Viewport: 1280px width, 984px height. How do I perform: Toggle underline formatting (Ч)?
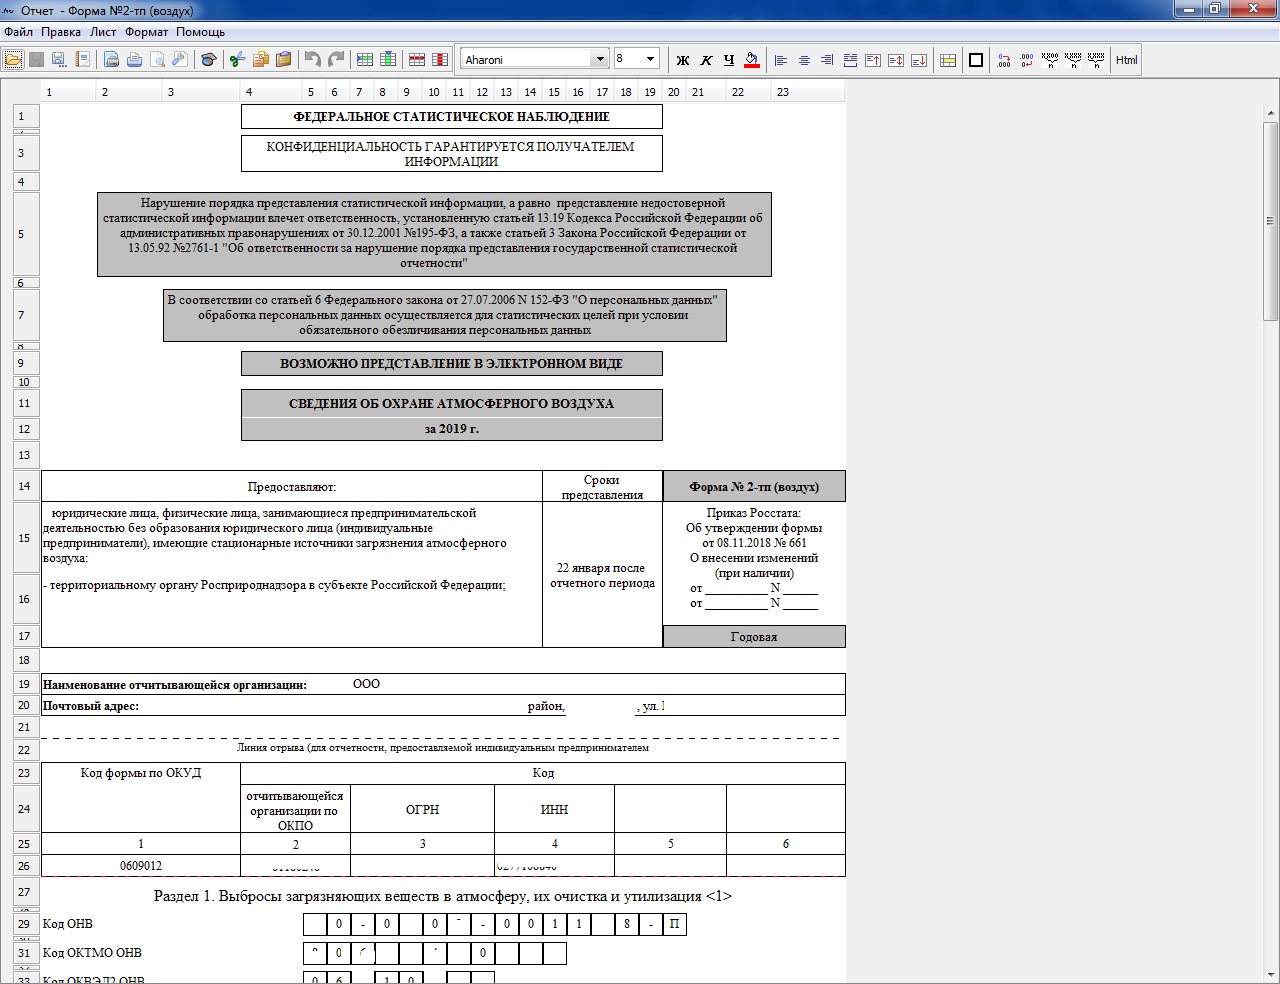pyautogui.click(x=729, y=60)
